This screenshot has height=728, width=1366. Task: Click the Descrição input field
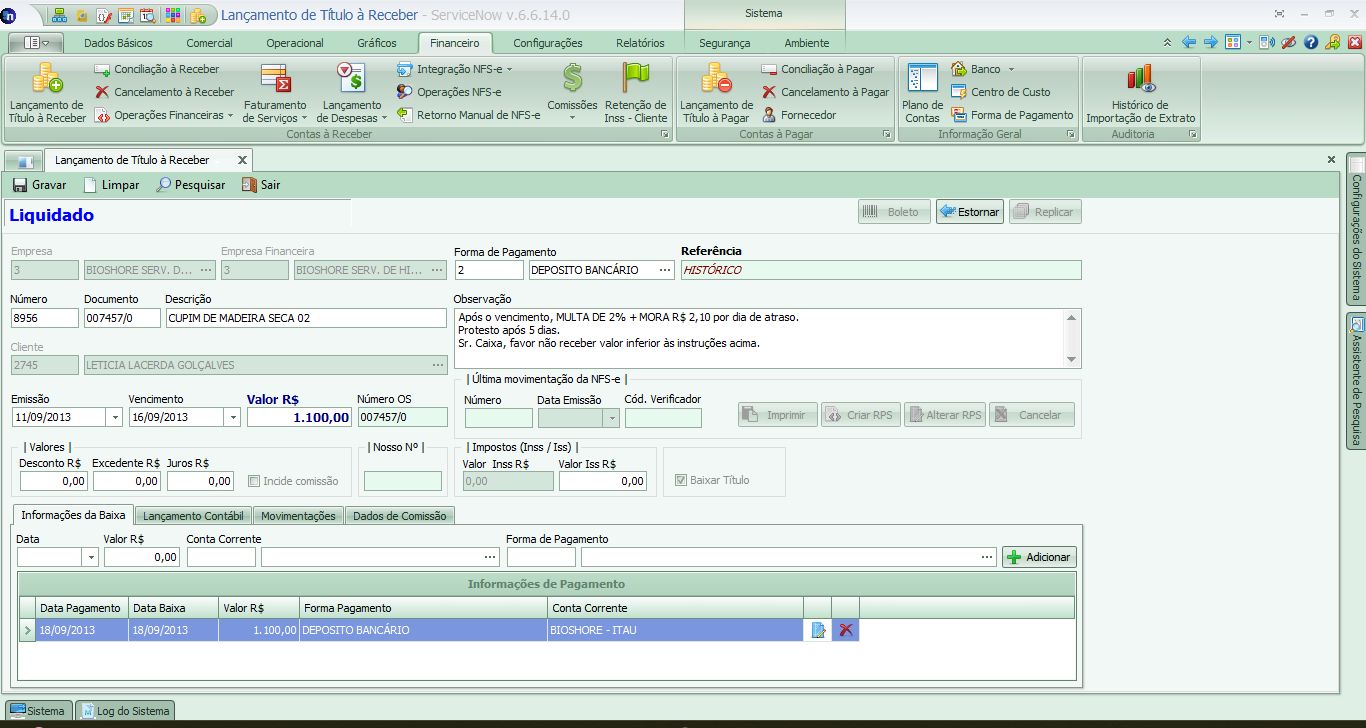point(306,318)
